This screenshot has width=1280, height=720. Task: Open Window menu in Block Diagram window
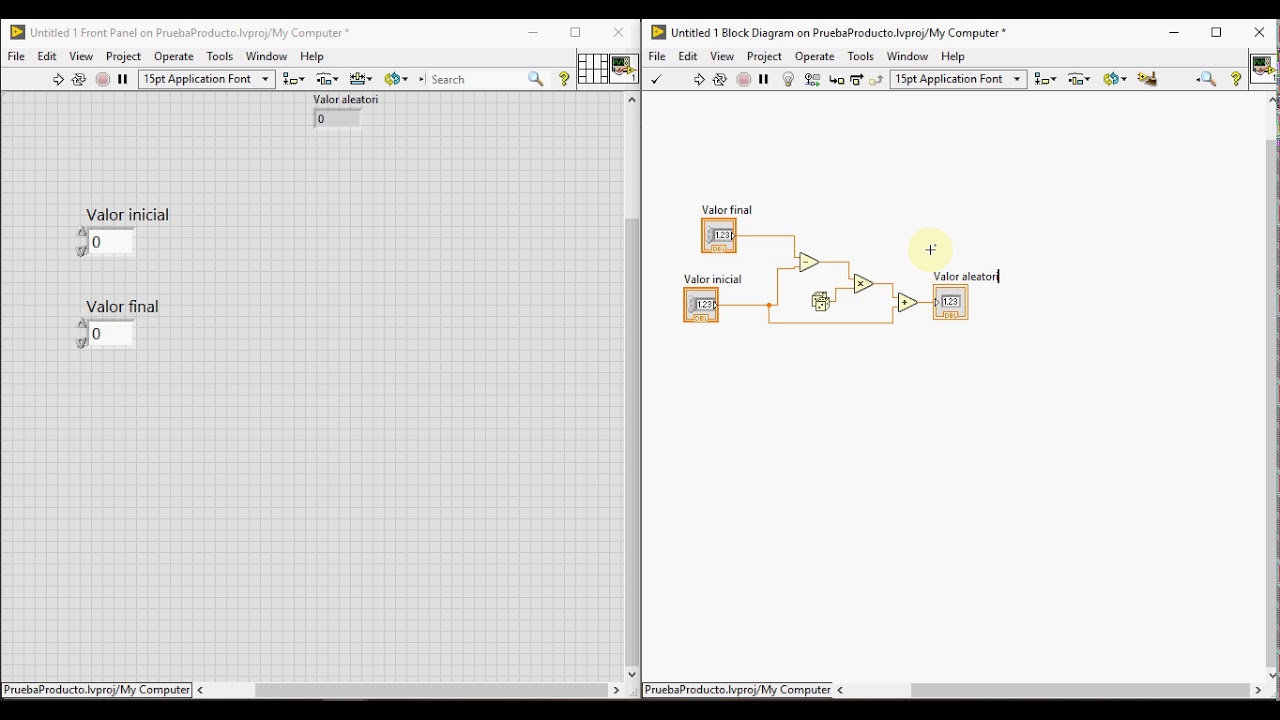tap(908, 56)
